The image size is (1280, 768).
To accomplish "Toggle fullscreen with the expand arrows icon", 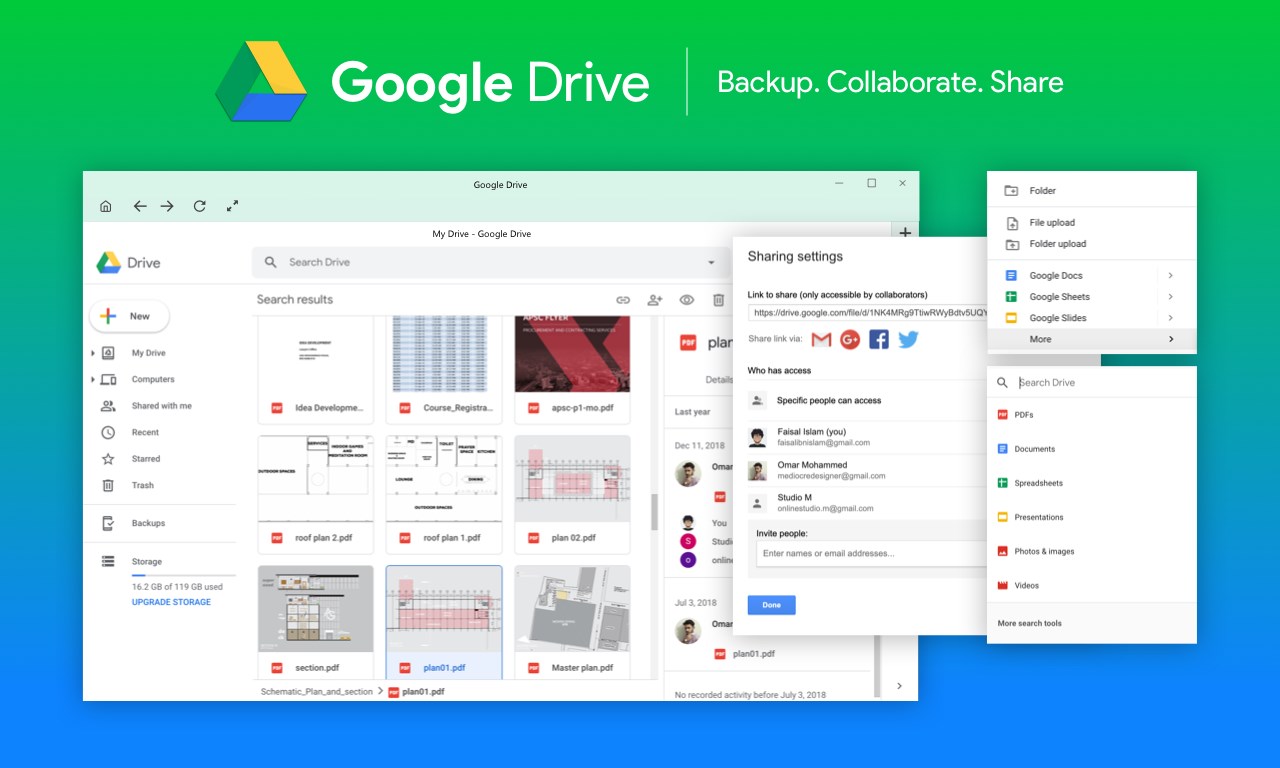I will (232, 206).
